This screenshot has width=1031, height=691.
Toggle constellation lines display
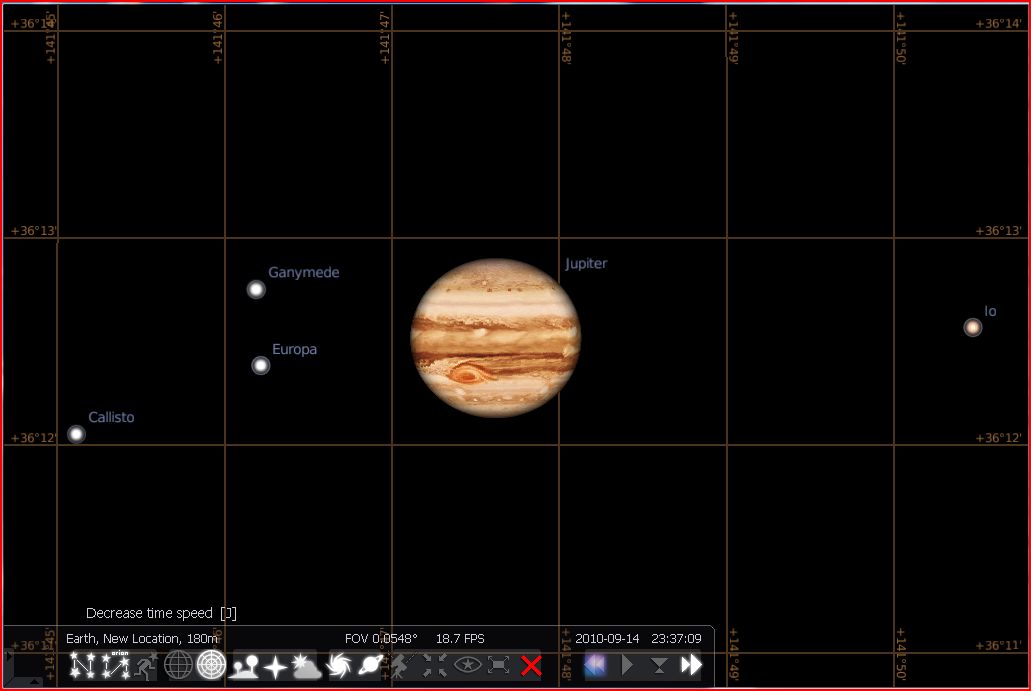pyautogui.click(x=82, y=665)
